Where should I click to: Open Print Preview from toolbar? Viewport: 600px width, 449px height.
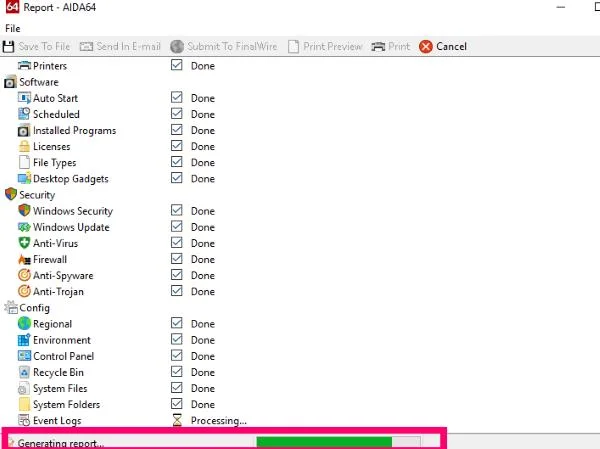[325, 46]
